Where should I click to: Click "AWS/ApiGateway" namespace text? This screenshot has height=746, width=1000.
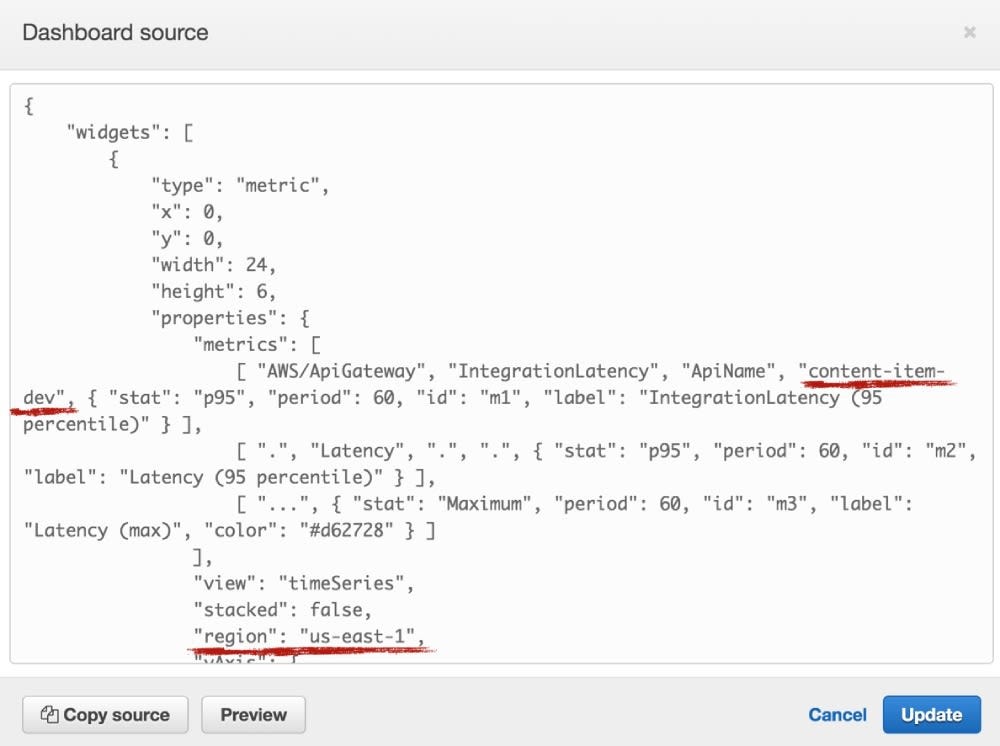pyautogui.click(x=341, y=371)
